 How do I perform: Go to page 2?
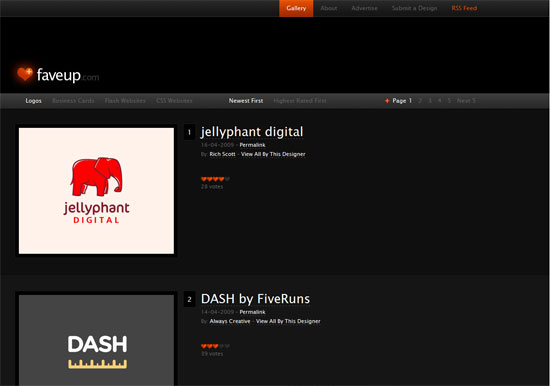pos(420,101)
